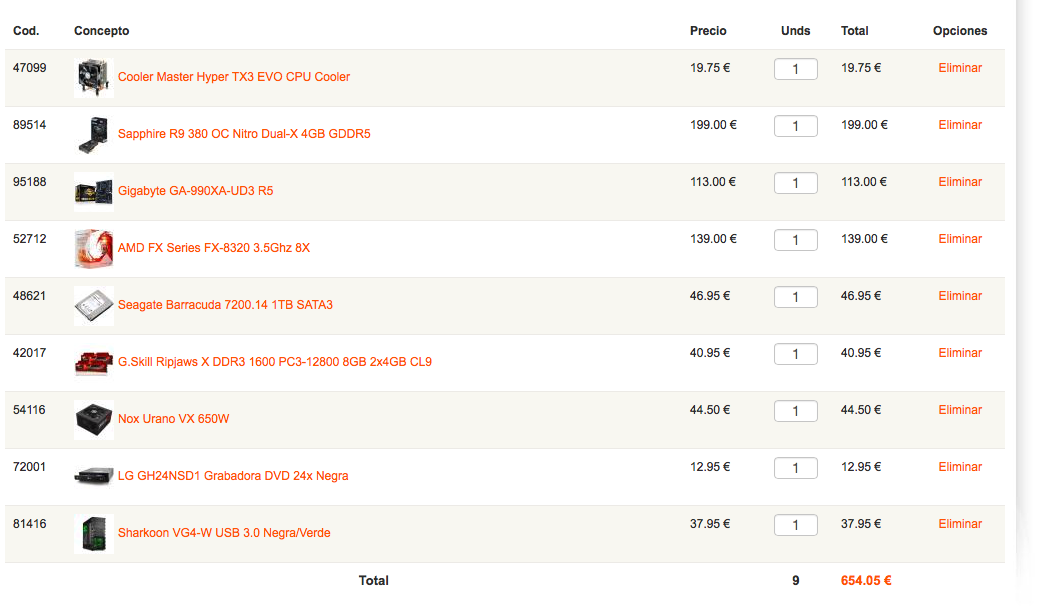This screenshot has width=1061, height=607.
Task: Click the Seagate Barracuda hard drive image
Action: [x=93, y=305]
